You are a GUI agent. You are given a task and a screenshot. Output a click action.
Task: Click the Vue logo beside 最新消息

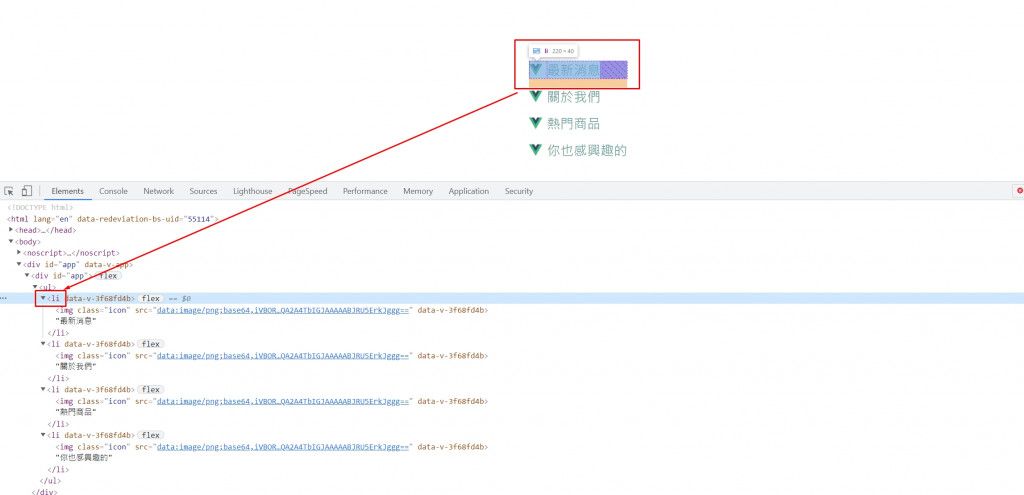(536, 69)
